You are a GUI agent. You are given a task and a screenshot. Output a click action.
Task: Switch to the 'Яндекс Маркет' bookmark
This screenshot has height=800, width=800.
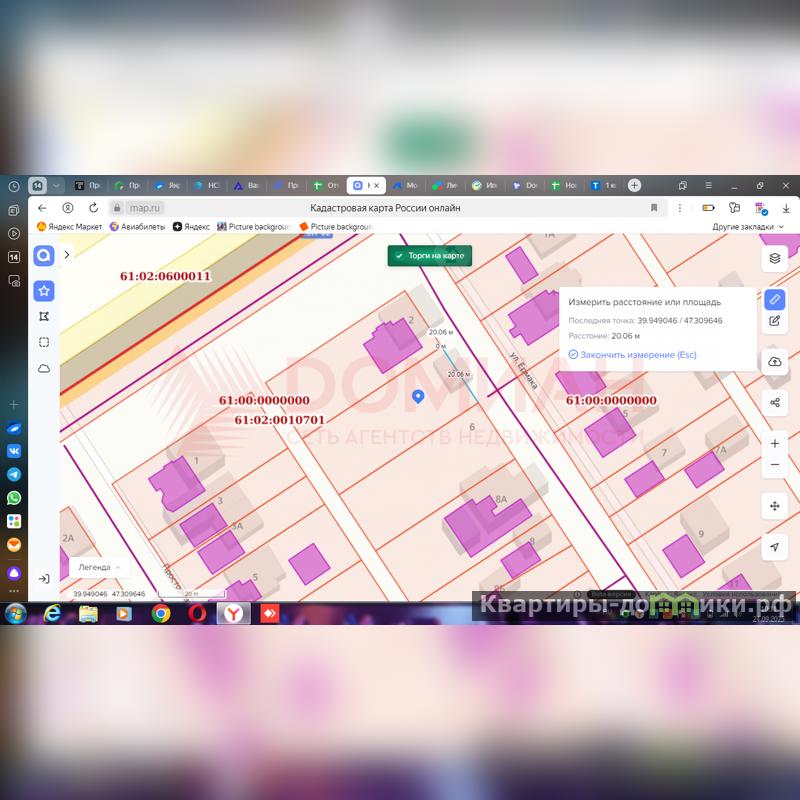(70, 227)
